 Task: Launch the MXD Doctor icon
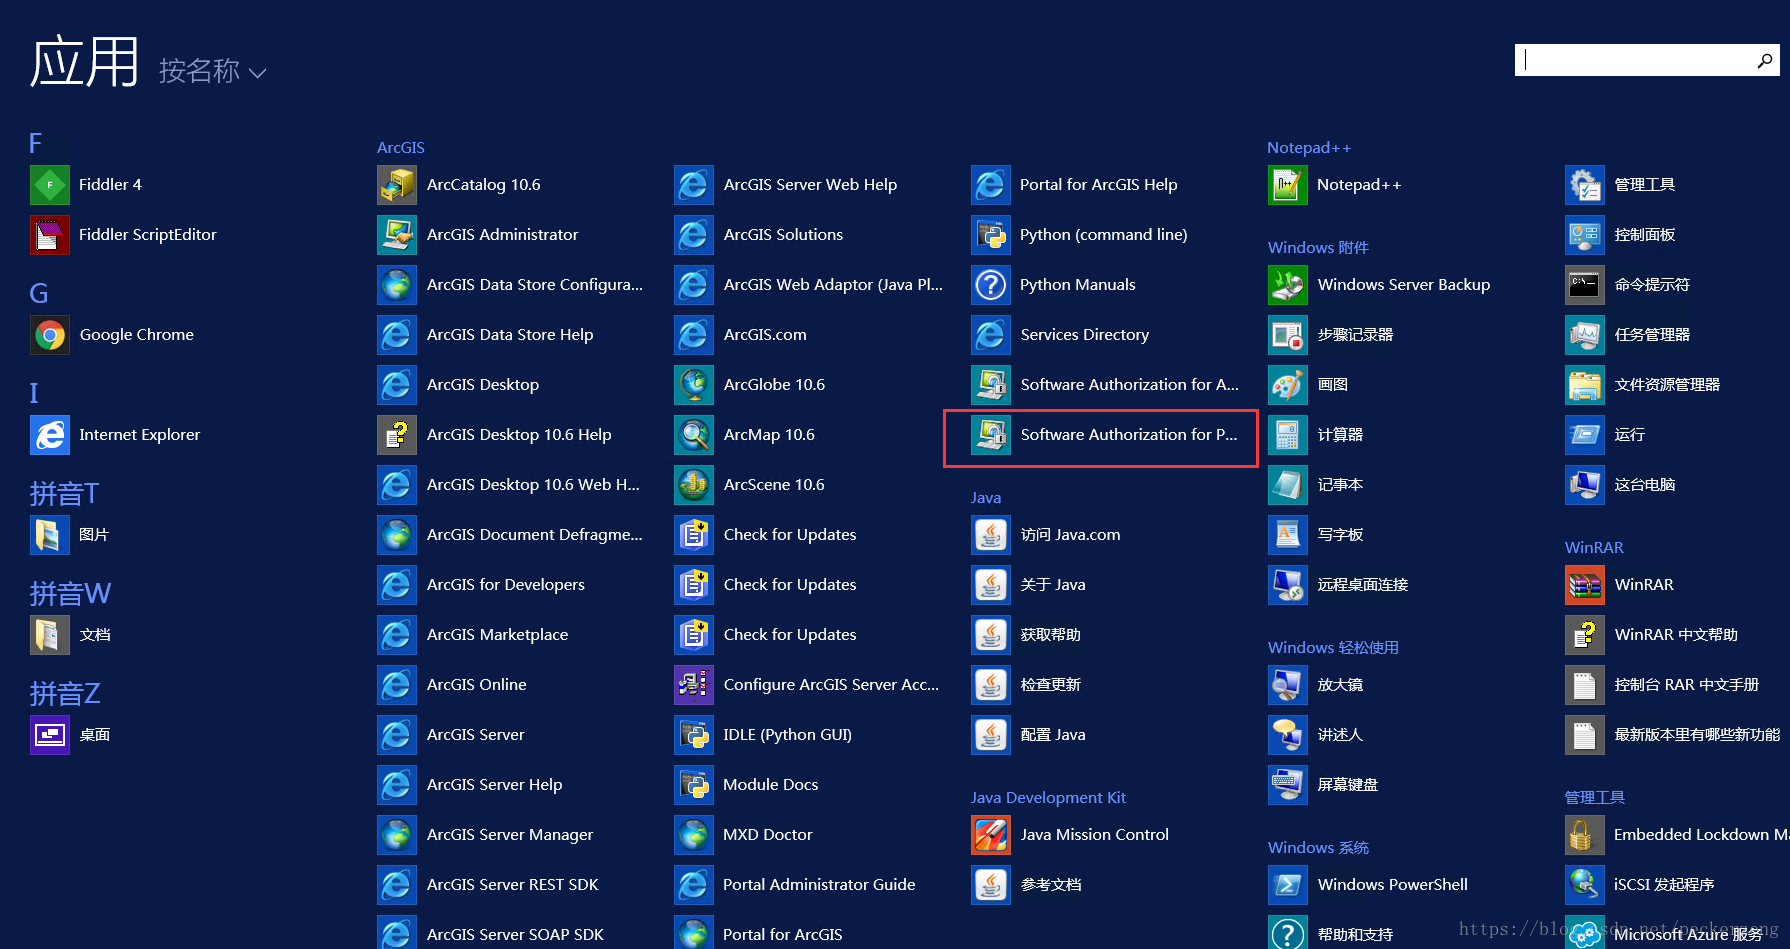click(694, 835)
